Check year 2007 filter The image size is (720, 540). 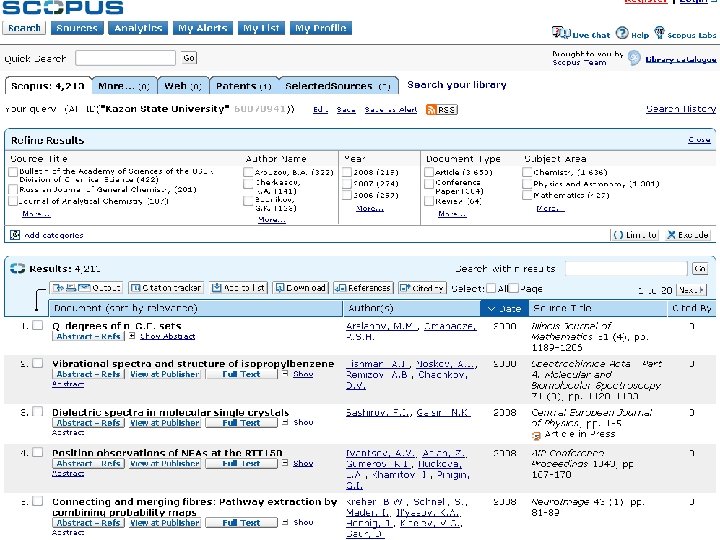pos(347,184)
